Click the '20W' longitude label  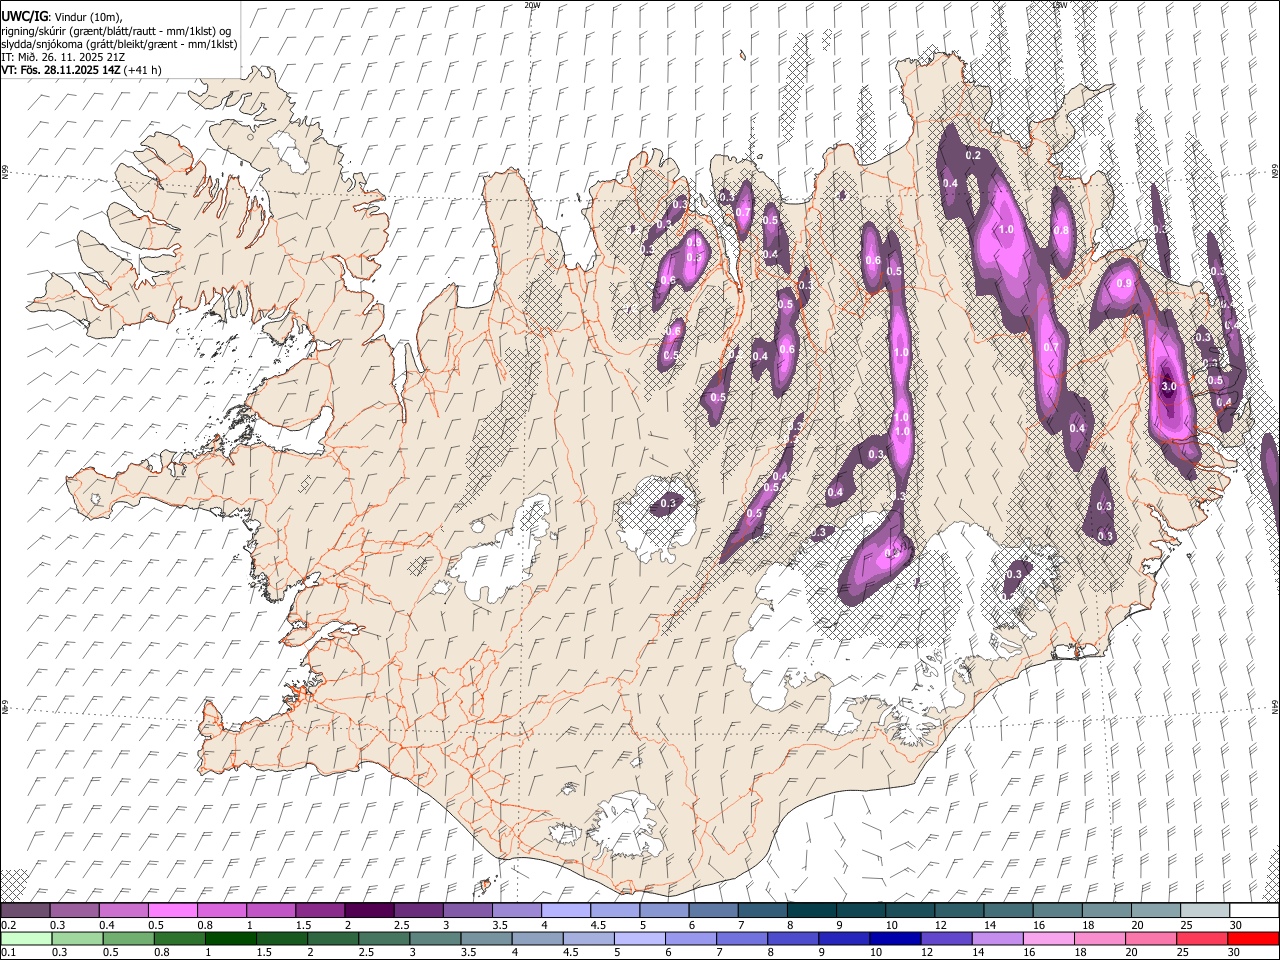tap(532, 5)
